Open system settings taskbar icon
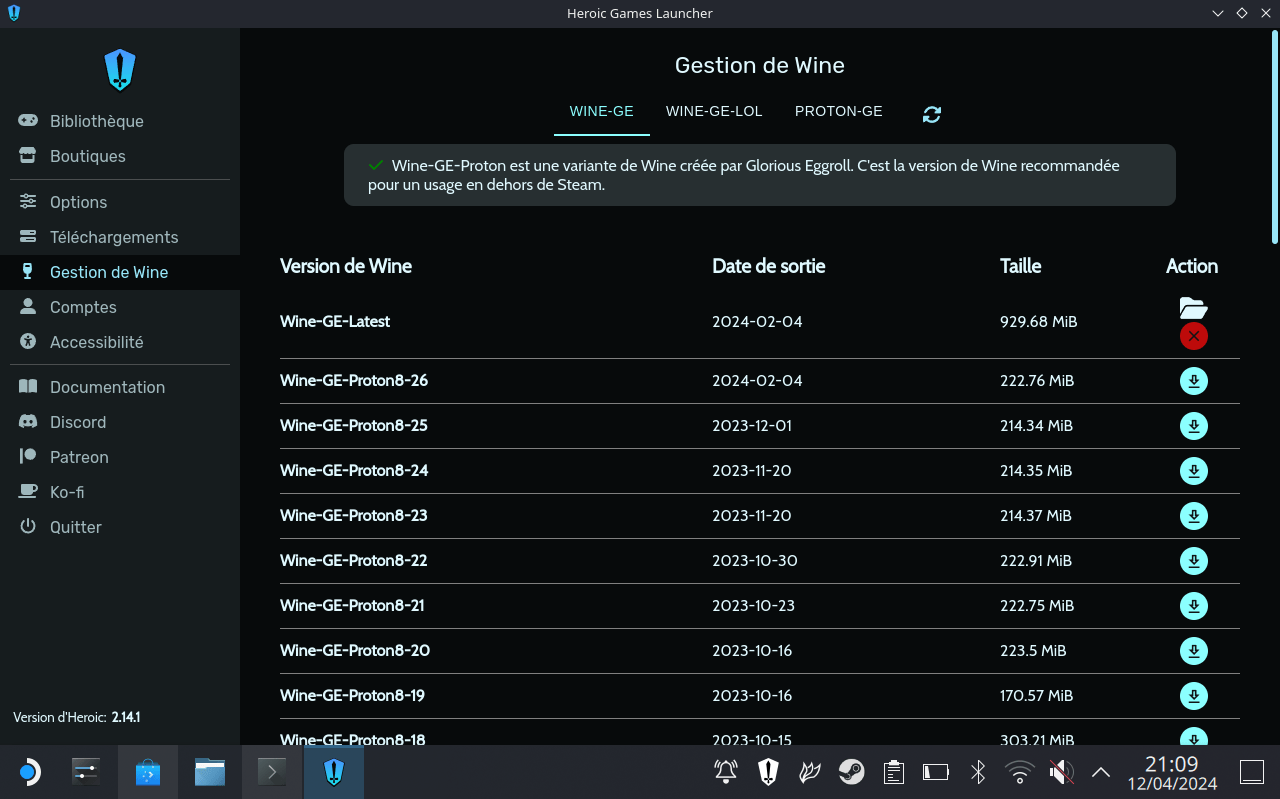The width and height of the screenshot is (1280, 799). pos(87,772)
